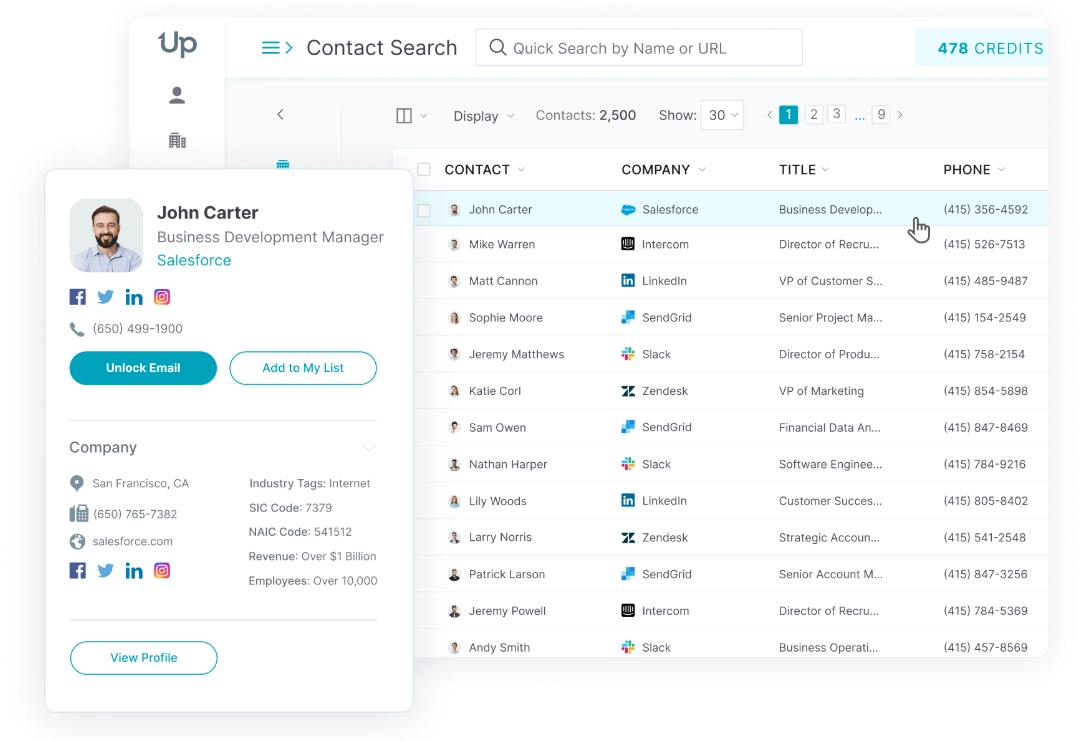The image size is (1085, 741).
Task: Go to page 2
Action: (x=814, y=114)
